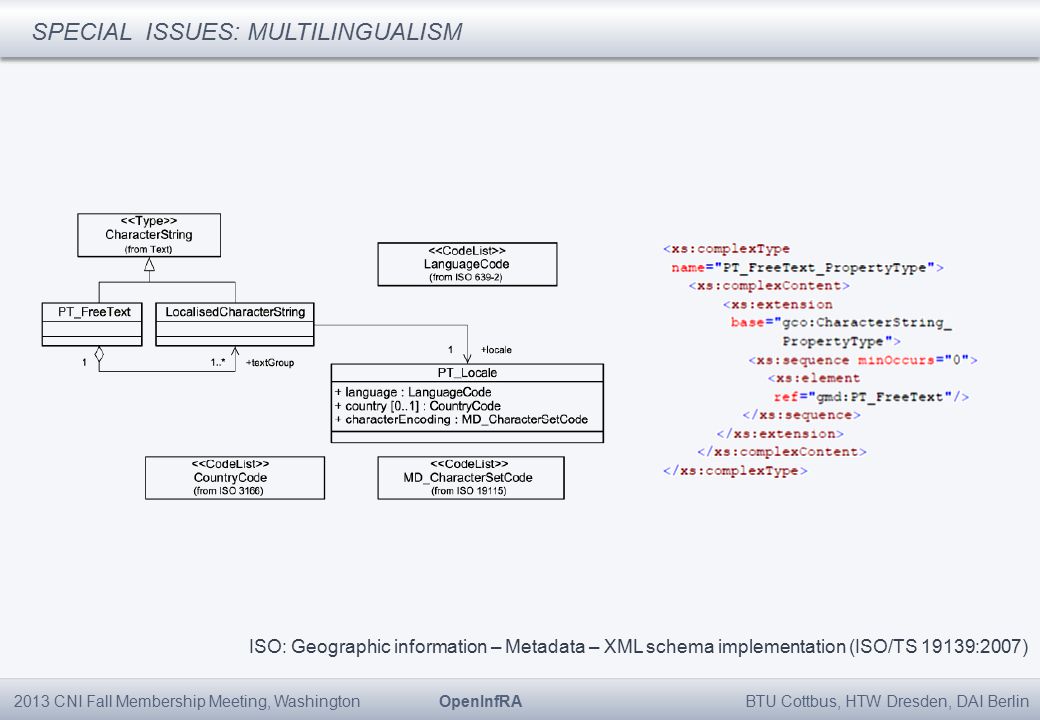The height and width of the screenshot is (720, 1040).
Task: Click the "+textGroup" association label
Action: (270, 363)
